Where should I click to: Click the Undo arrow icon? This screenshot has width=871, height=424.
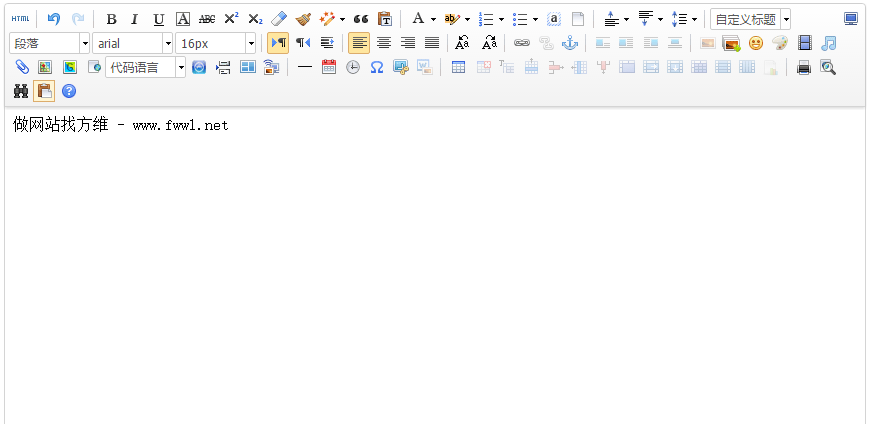54,19
